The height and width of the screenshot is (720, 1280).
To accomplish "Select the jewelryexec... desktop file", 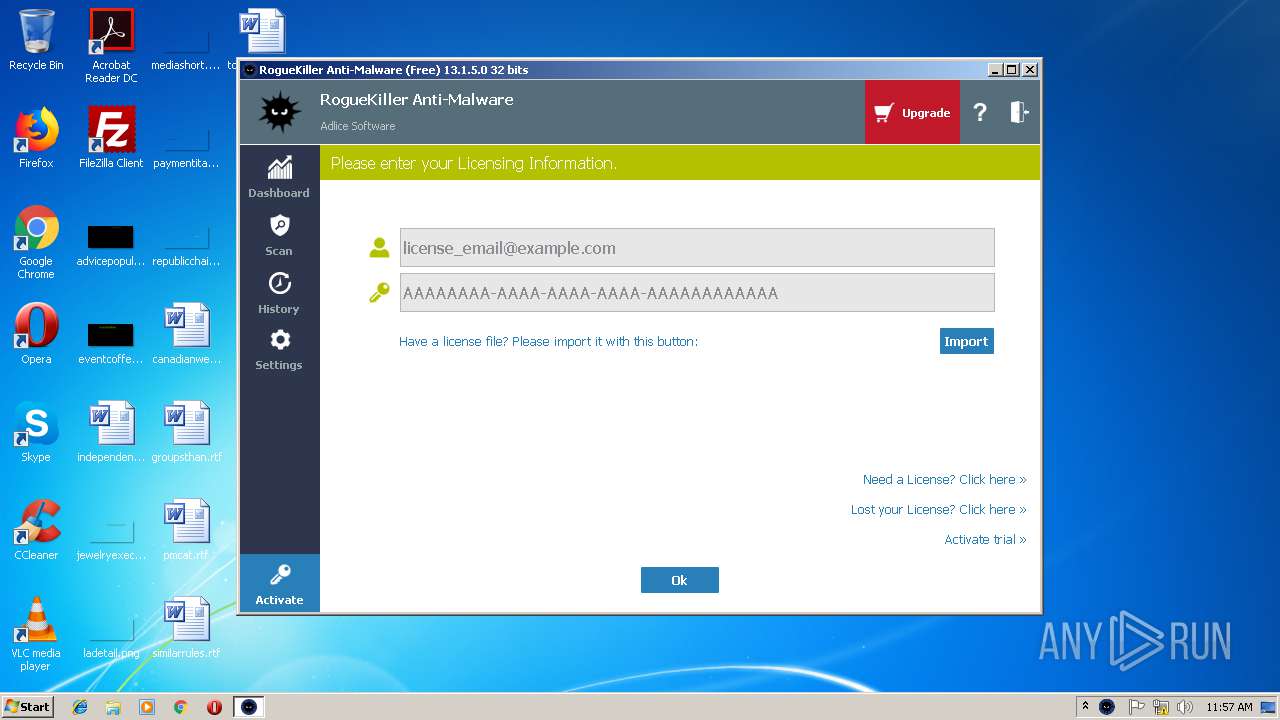I will [x=111, y=539].
